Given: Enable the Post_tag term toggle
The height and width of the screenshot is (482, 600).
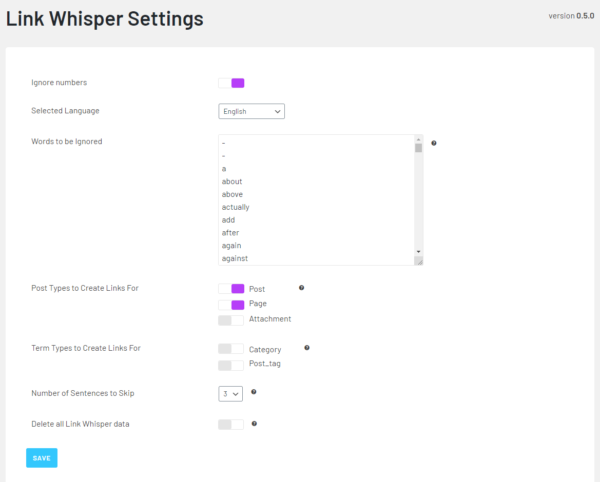Looking at the screenshot, I should [231, 365].
